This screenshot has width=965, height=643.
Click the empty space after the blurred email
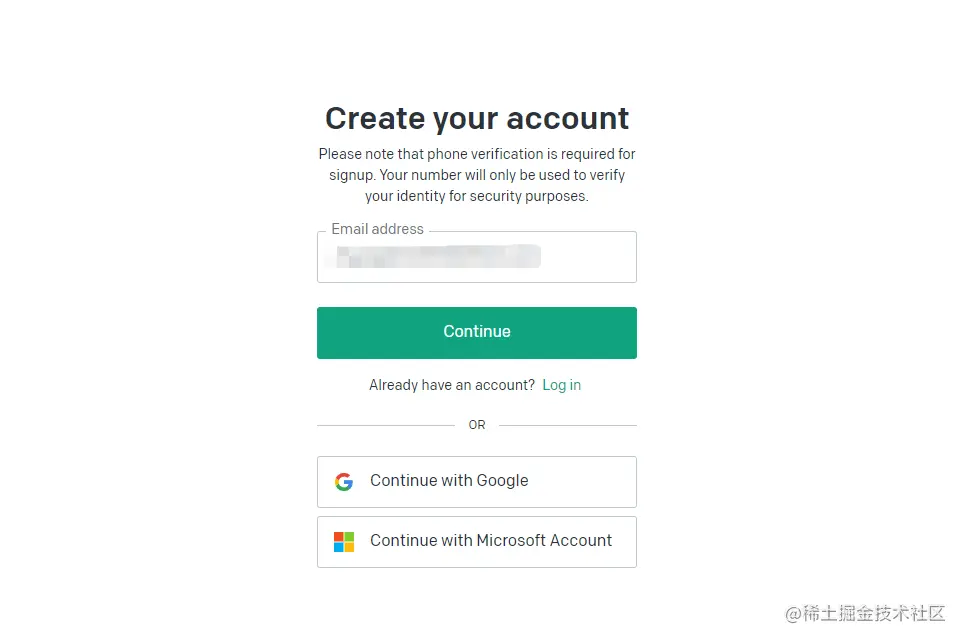pyautogui.click(x=588, y=258)
